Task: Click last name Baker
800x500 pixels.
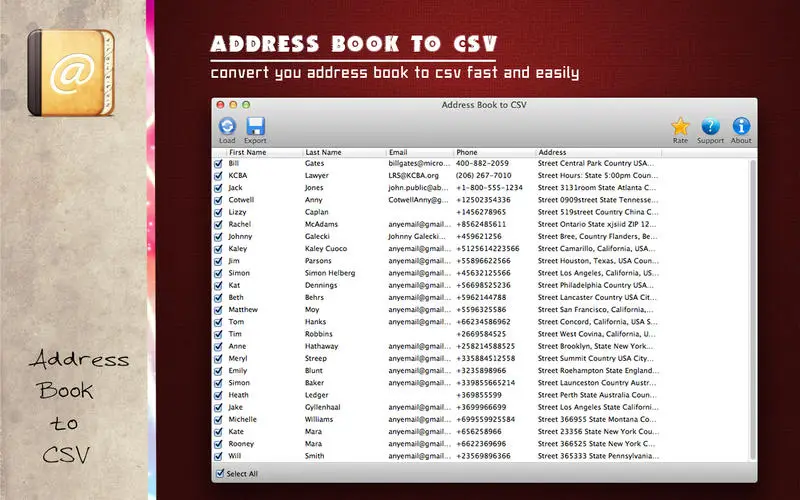Action: (314, 383)
